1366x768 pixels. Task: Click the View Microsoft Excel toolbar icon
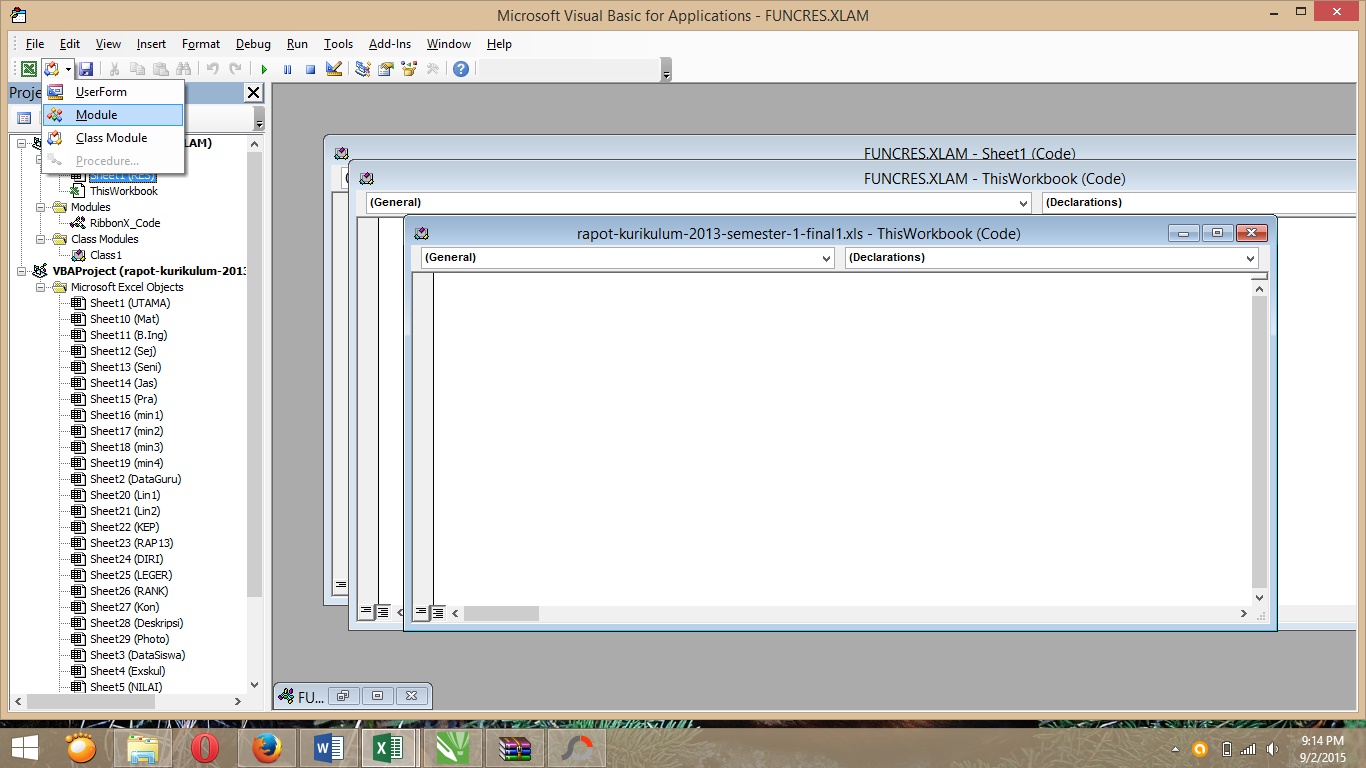point(29,69)
